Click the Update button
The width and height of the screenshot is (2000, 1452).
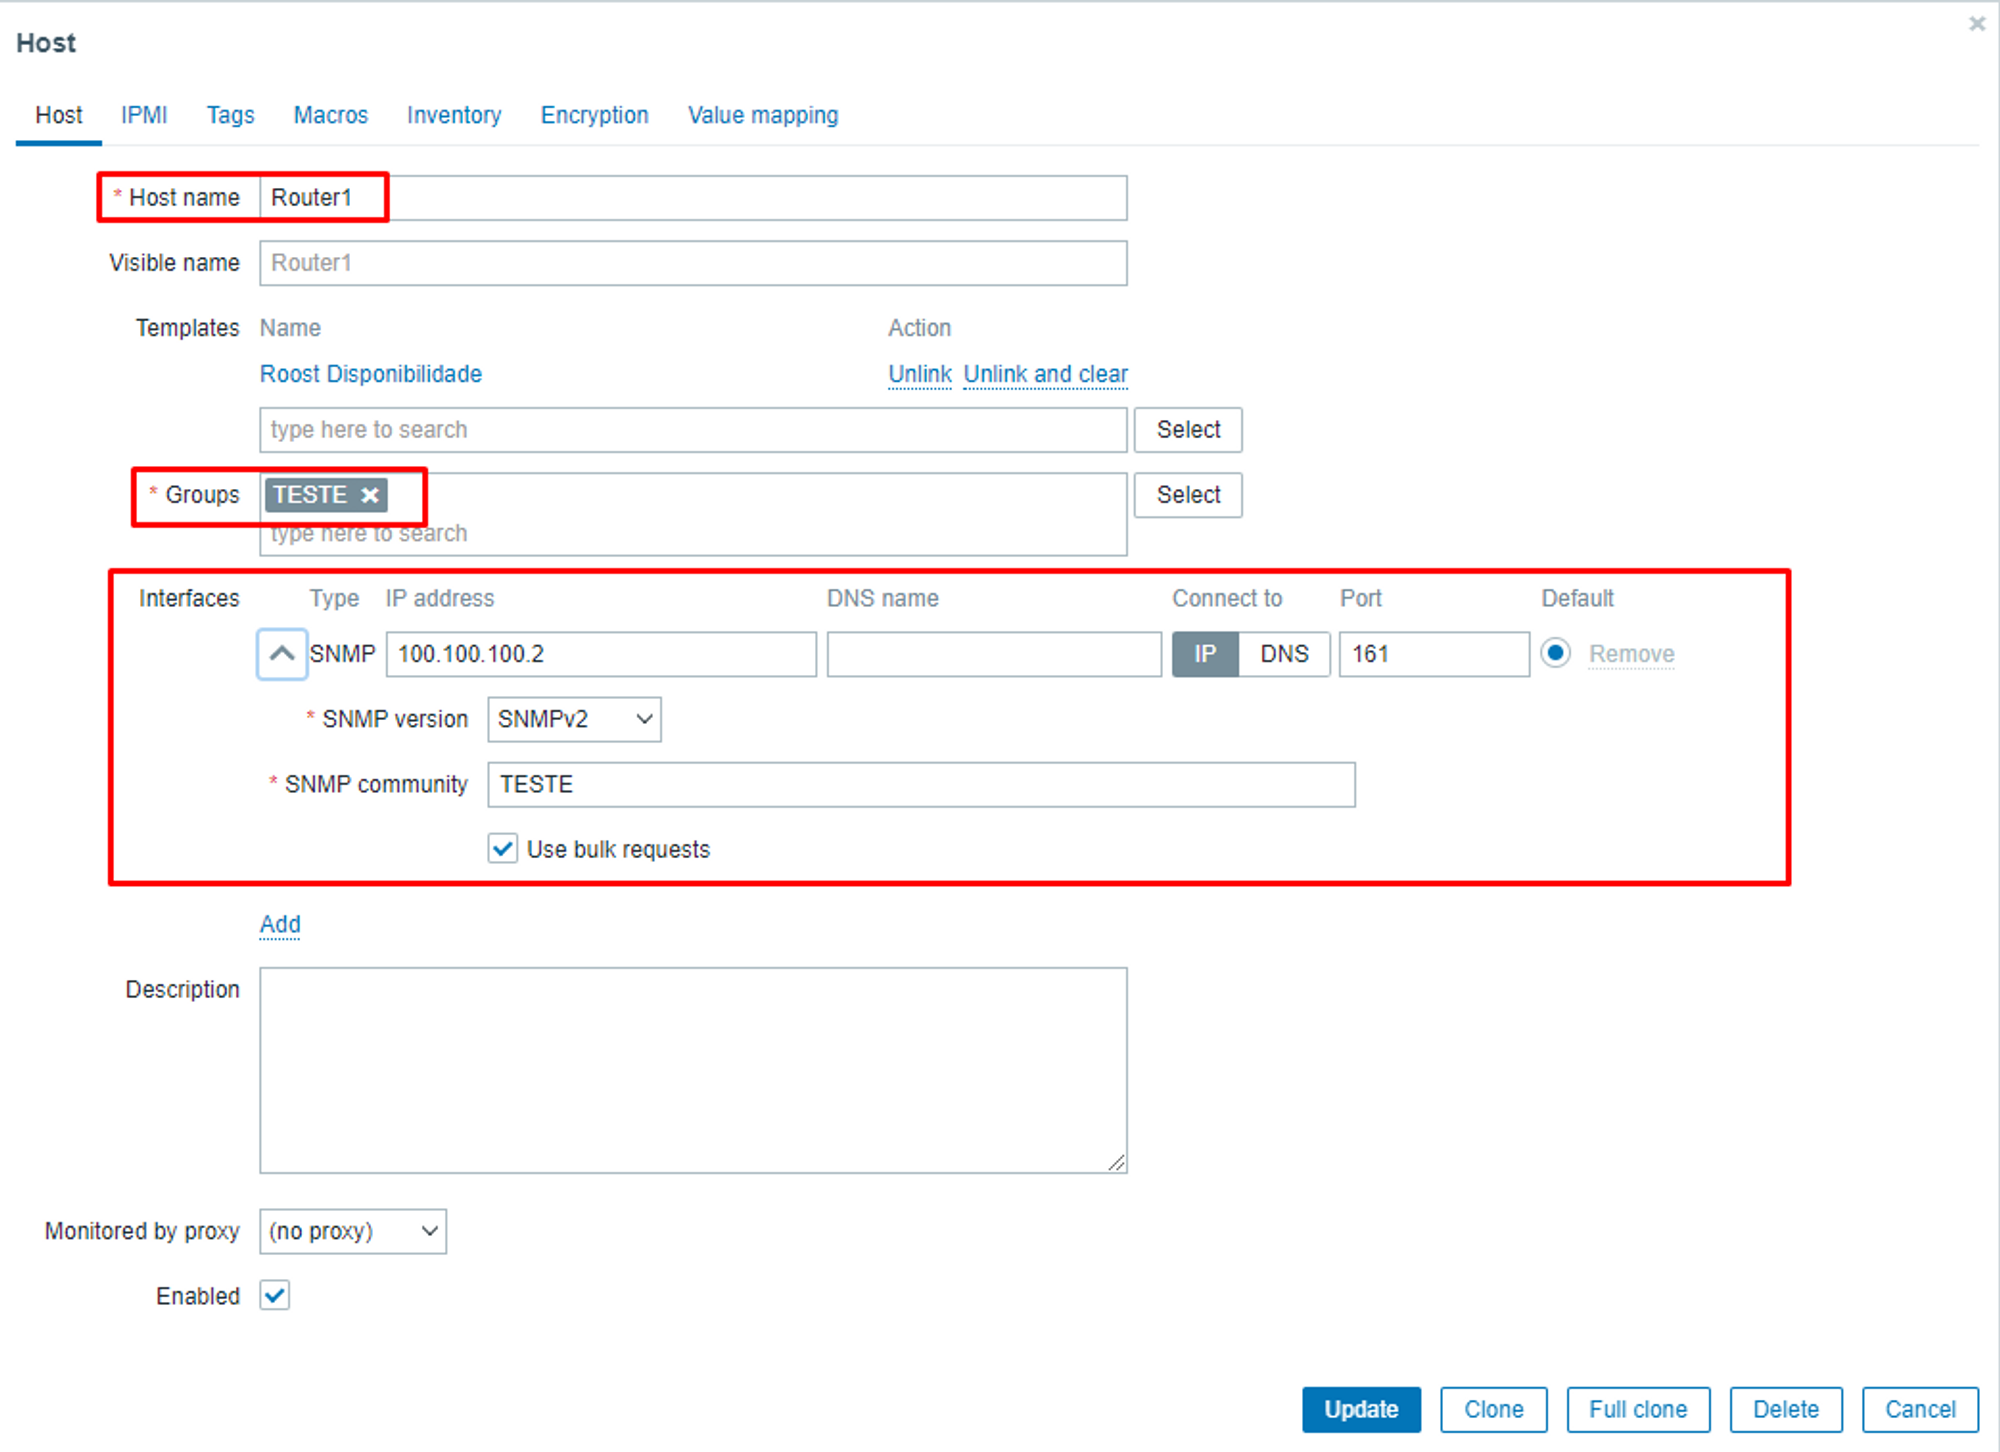[x=1361, y=1409]
